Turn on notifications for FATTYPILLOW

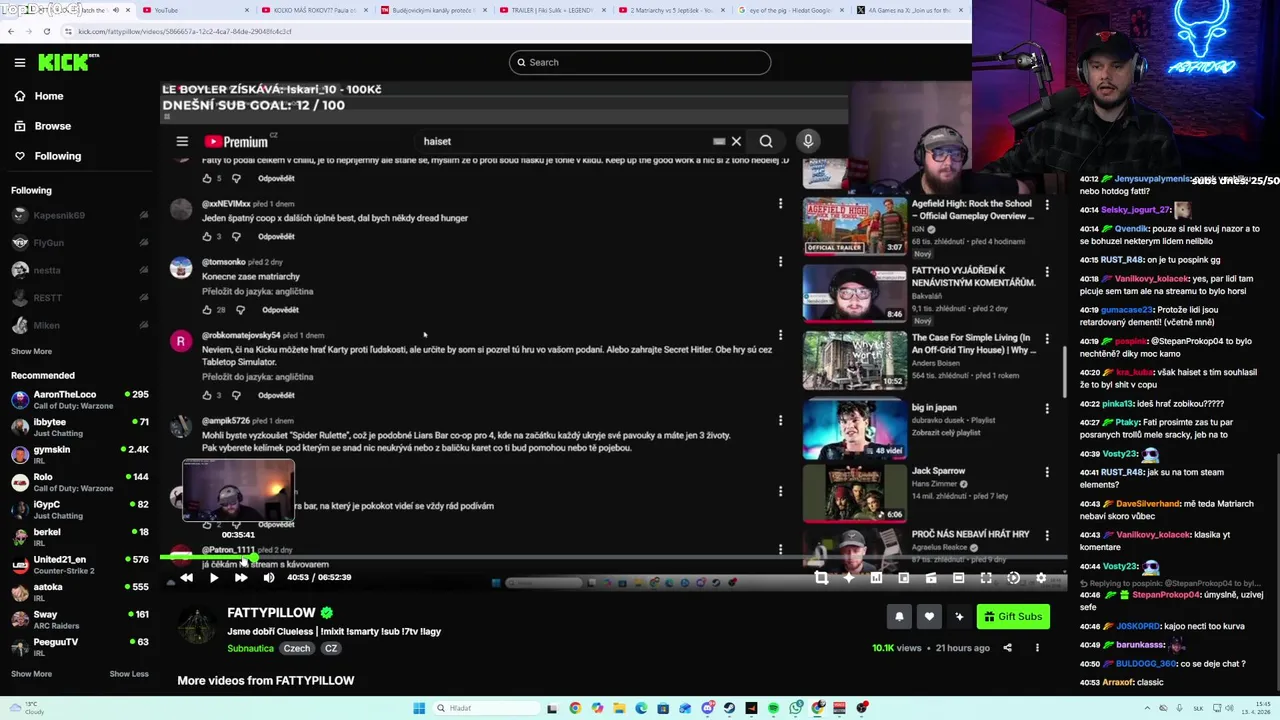[x=899, y=617]
